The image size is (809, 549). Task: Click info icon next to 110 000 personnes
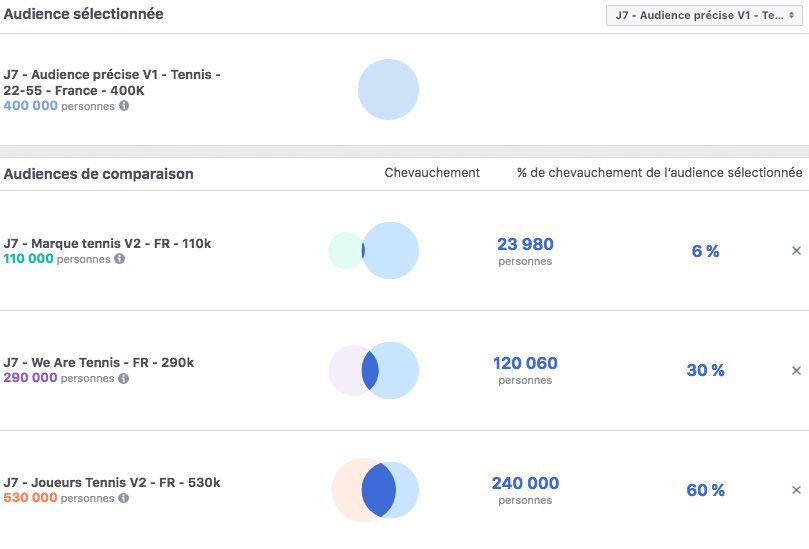point(119,259)
